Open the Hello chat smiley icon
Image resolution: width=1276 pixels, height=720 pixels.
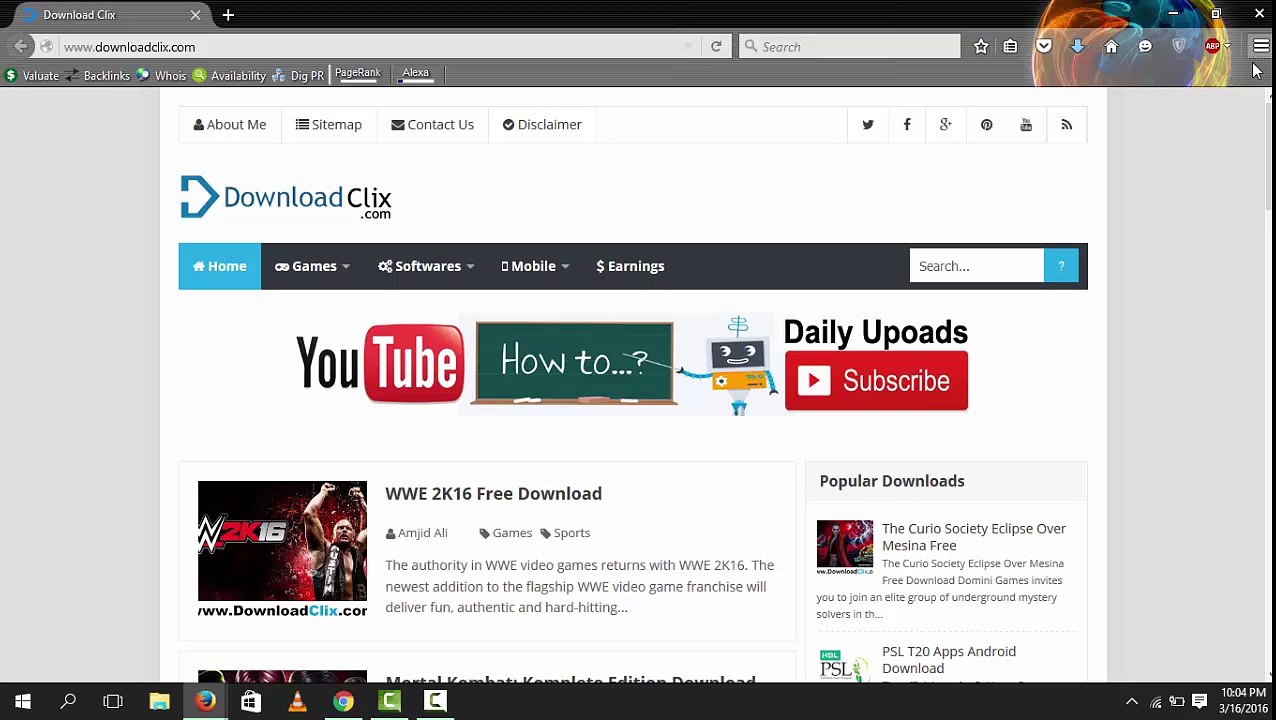click(x=1145, y=47)
